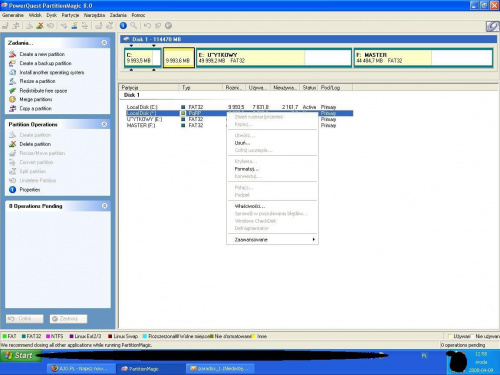
Task: Click the blue info properties toolbar icon
Action: 123,26
